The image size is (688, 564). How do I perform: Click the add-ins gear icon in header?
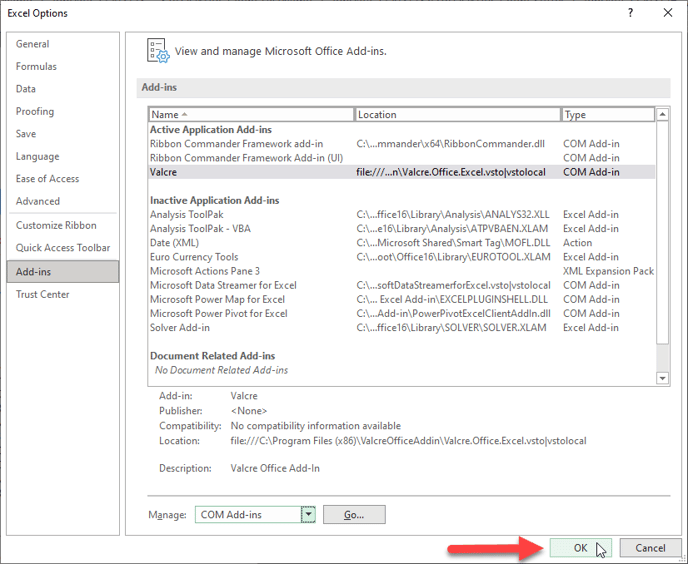157,50
